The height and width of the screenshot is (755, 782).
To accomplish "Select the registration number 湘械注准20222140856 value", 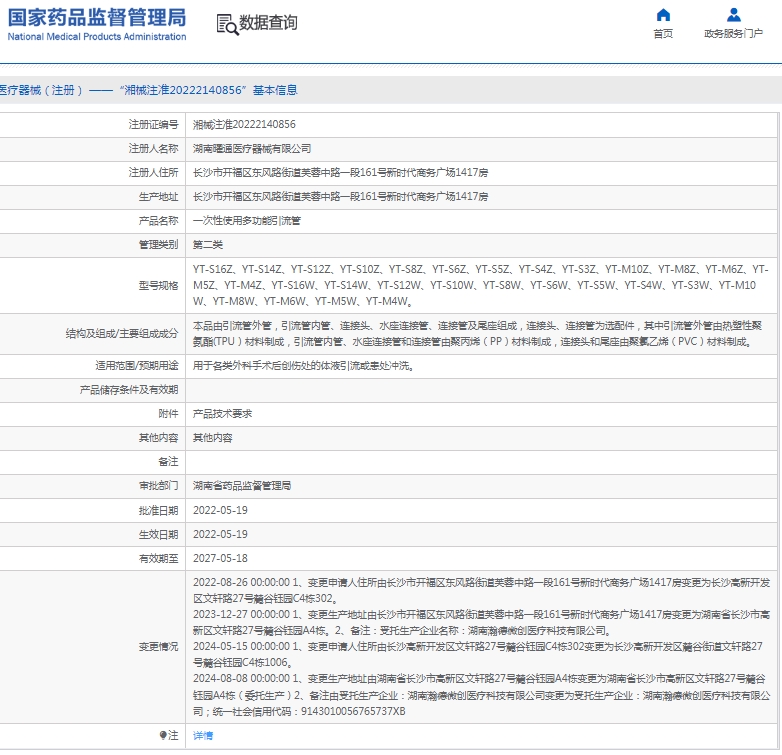I will click(244, 124).
